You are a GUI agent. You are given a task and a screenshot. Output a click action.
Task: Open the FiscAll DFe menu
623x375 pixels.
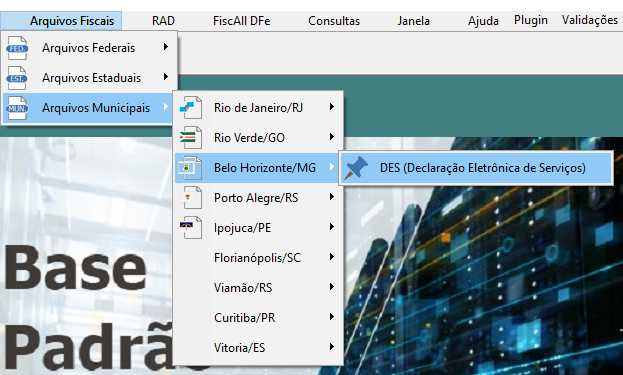click(x=242, y=21)
